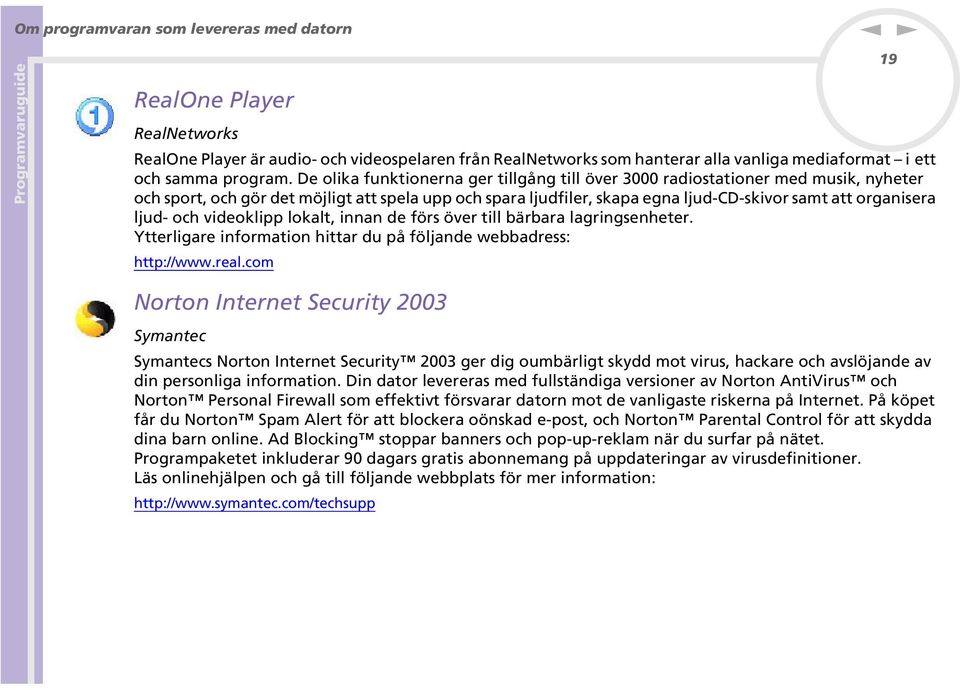
Task: Open the Symantec techsupp web link
Action: click(x=255, y=503)
